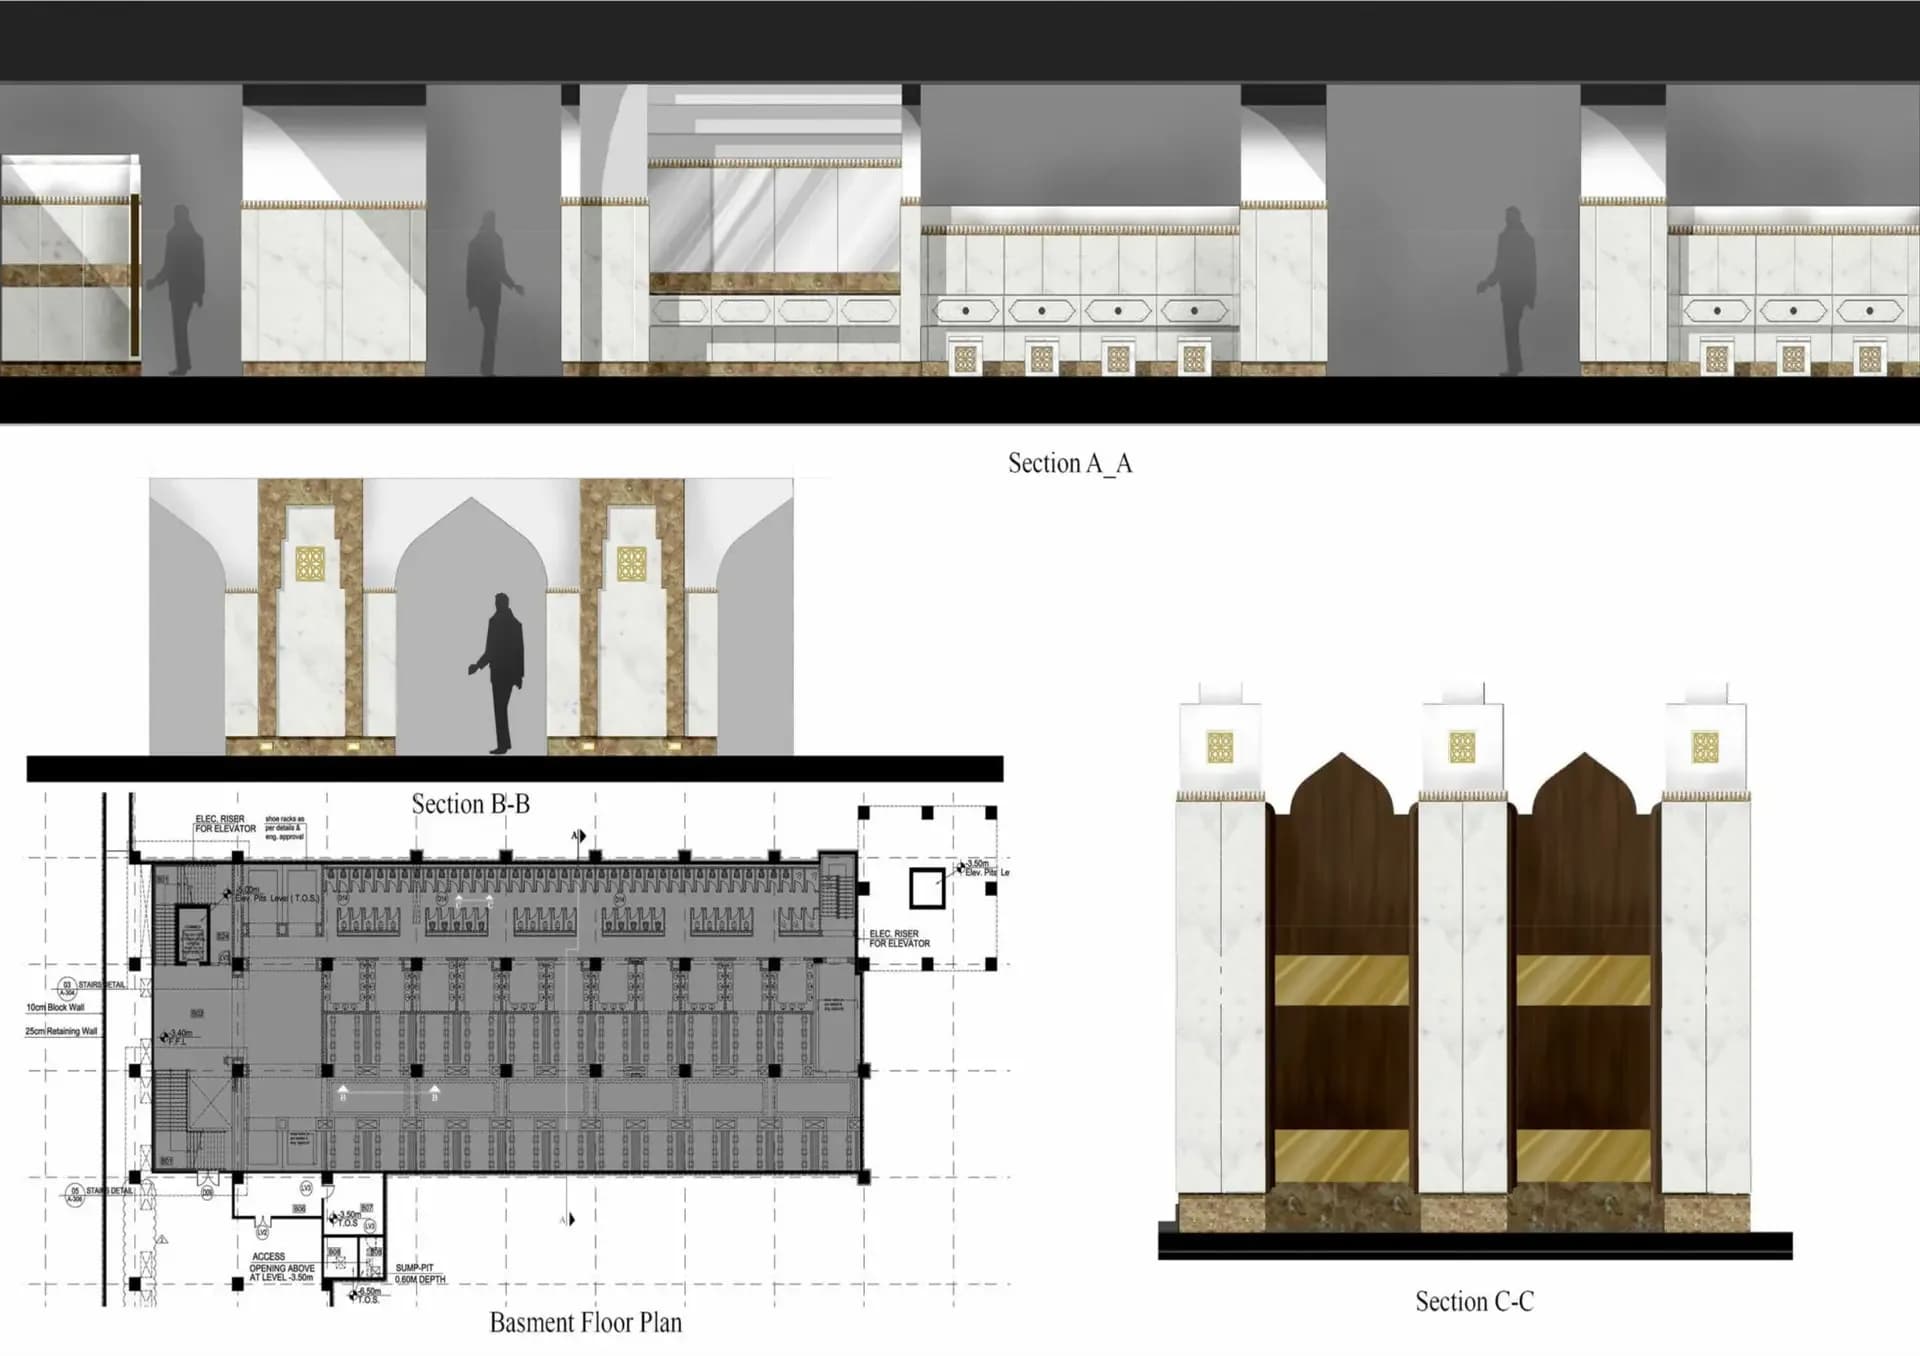Click the white B-B section cut marker in plan
The height and width of the screenshot is (1356, 1920).
(388, 1093)
